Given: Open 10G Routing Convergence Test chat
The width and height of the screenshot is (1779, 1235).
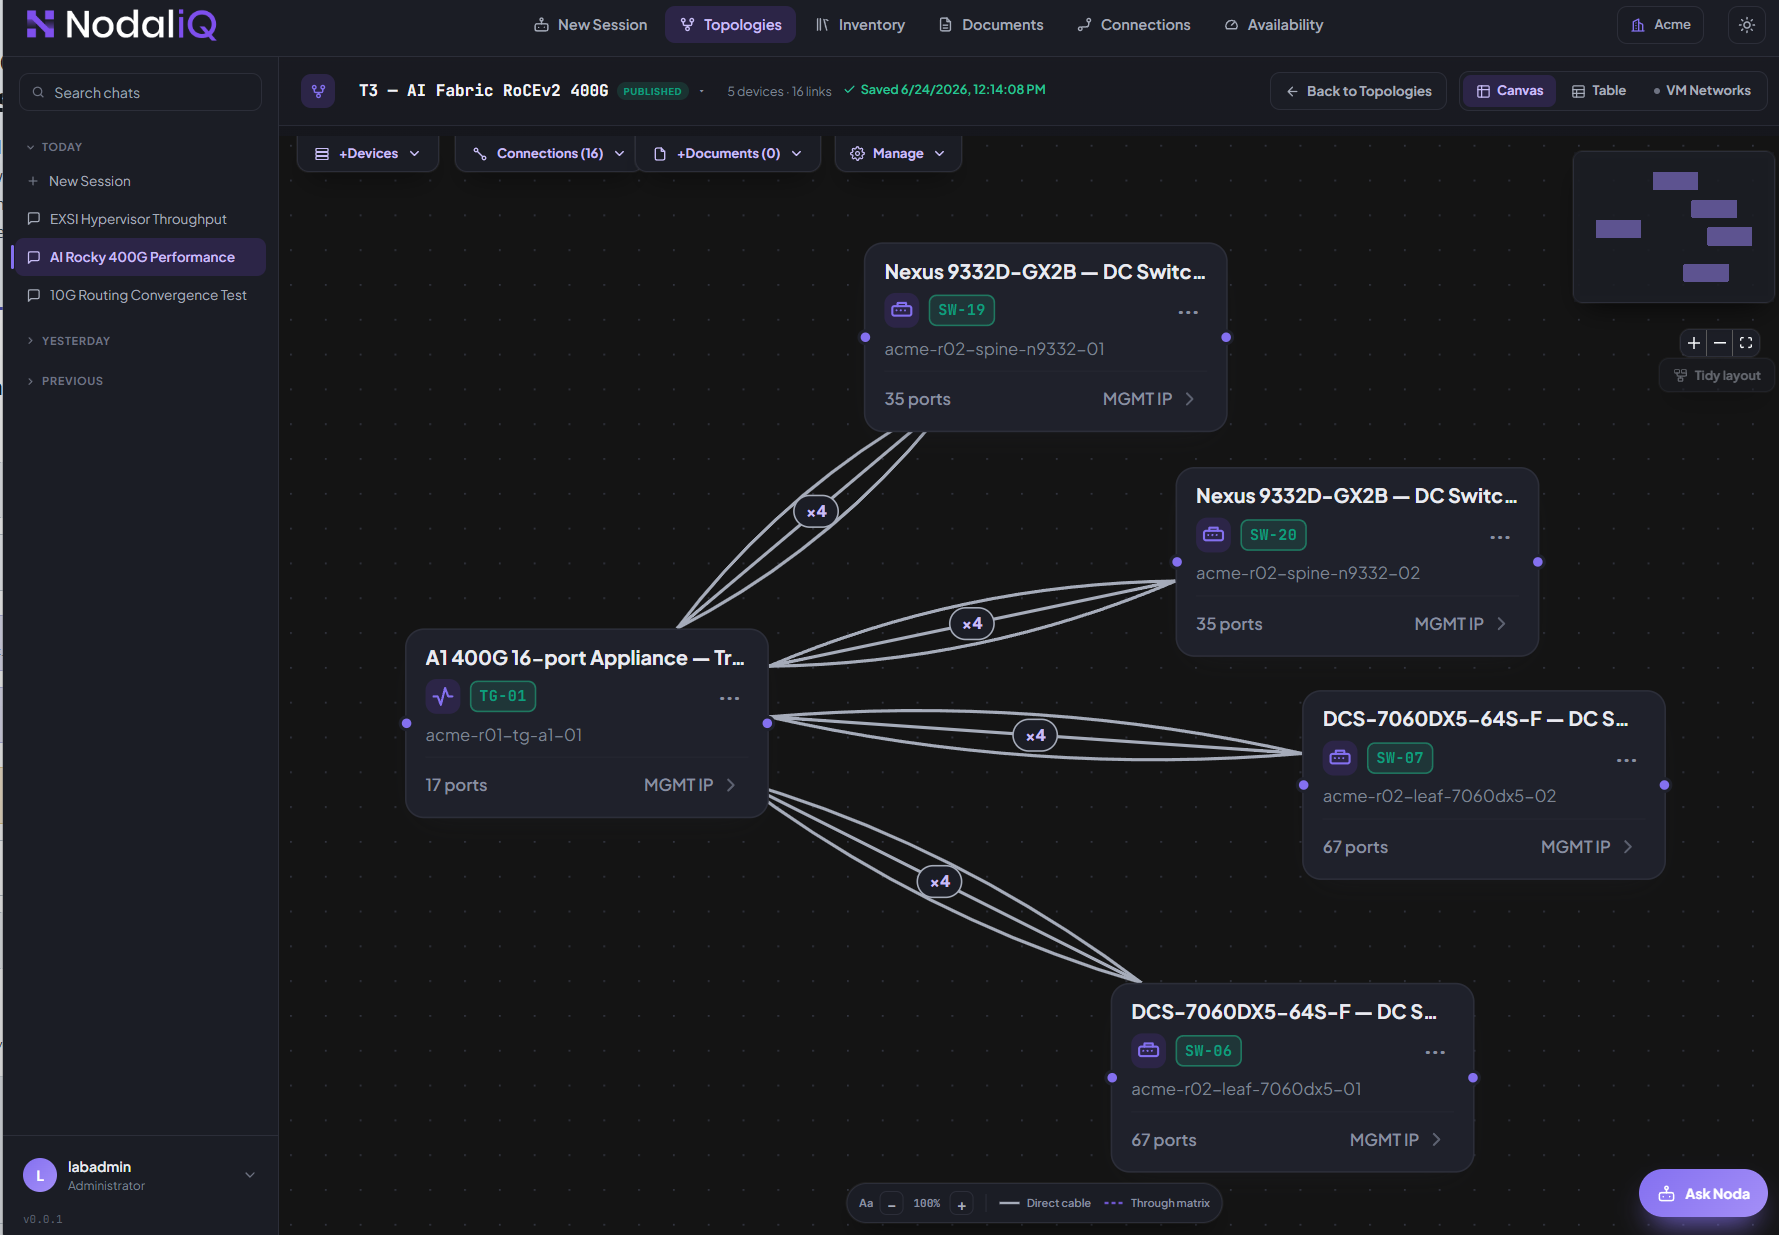Looking at the screenshot, I should (138, 295).
